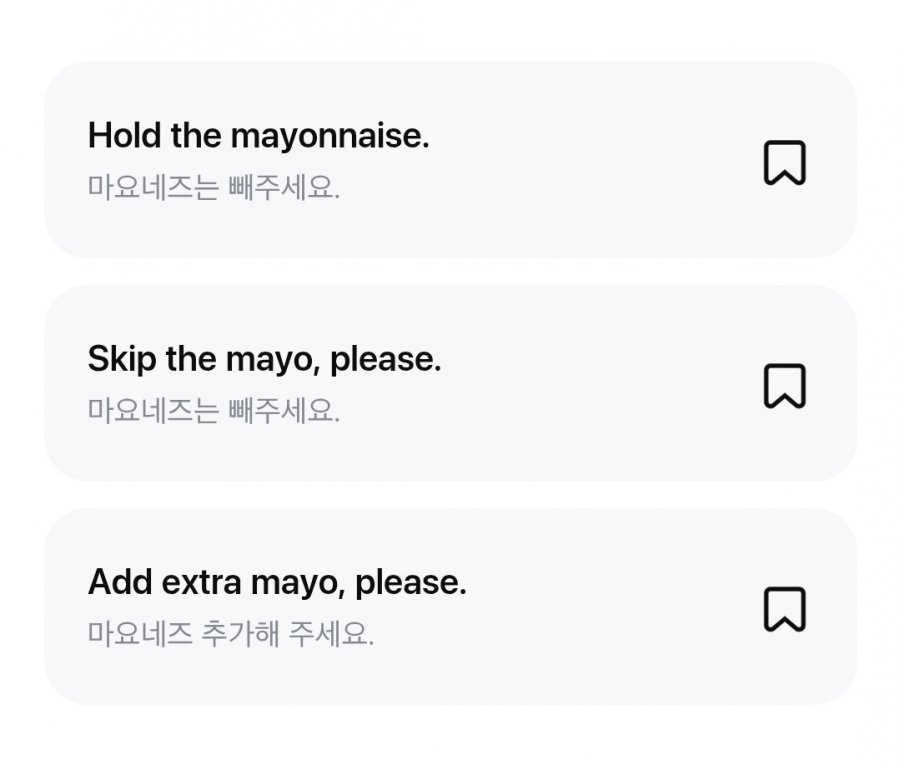Save "Skip the mayo, please." with bookmark icon
The image size is (900, 769).
(x=785, y=386)
